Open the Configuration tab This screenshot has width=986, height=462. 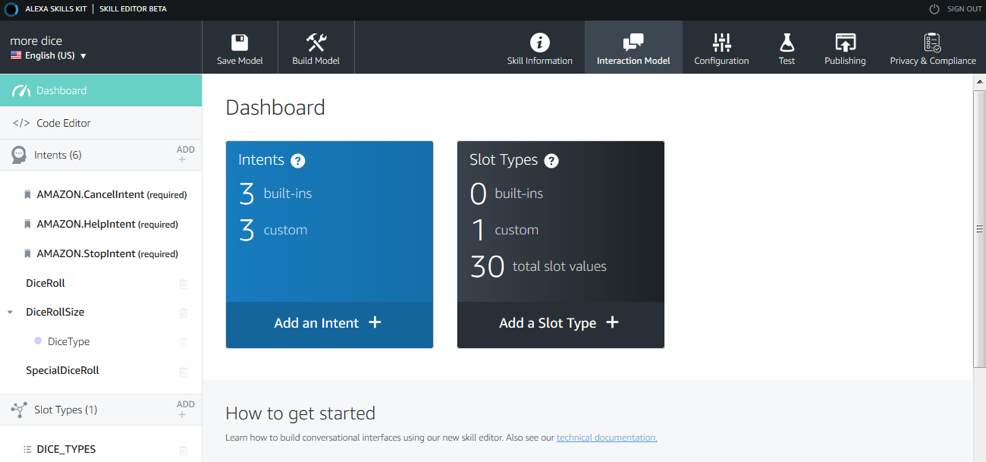721,48
